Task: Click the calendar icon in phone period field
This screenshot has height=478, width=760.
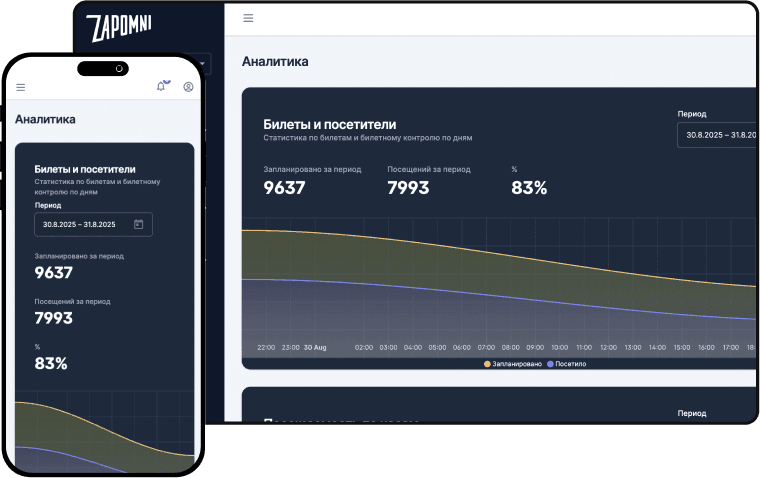Action: 138,225
